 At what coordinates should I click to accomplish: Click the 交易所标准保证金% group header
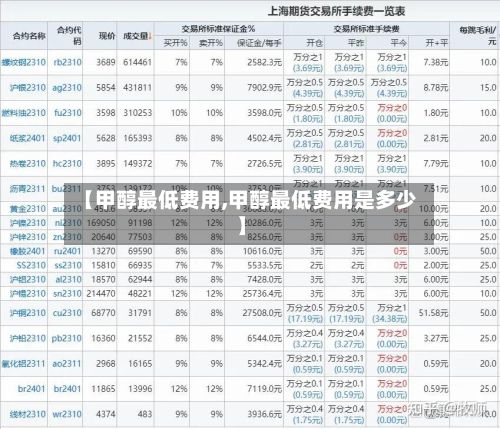click(x=219, y=29)
